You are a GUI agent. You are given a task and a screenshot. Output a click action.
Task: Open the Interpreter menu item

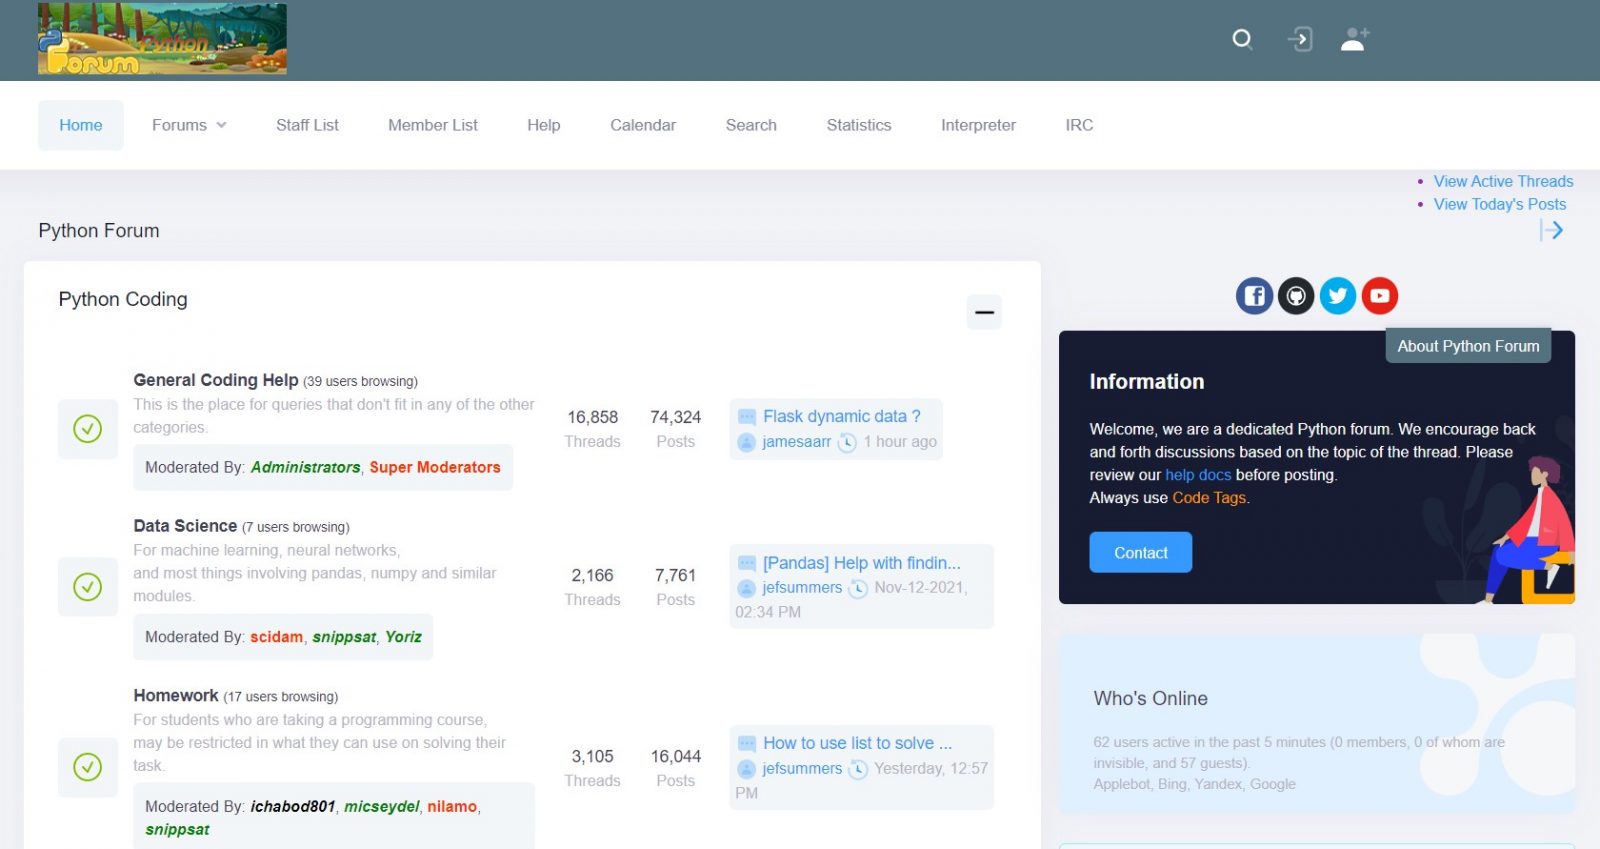[977, 125]
